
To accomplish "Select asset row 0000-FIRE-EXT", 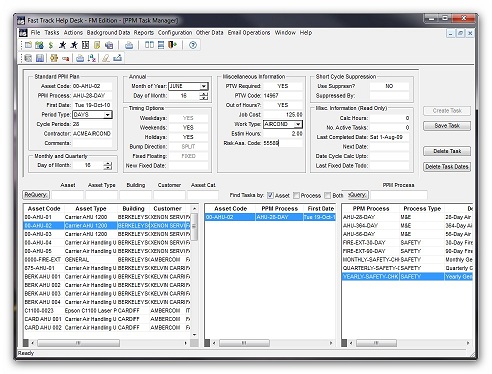I will [107, 260].
